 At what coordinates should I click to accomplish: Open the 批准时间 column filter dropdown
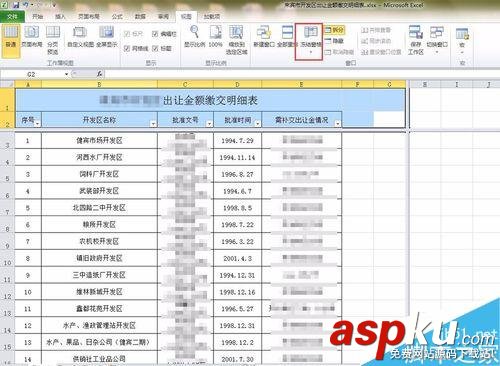257,123
